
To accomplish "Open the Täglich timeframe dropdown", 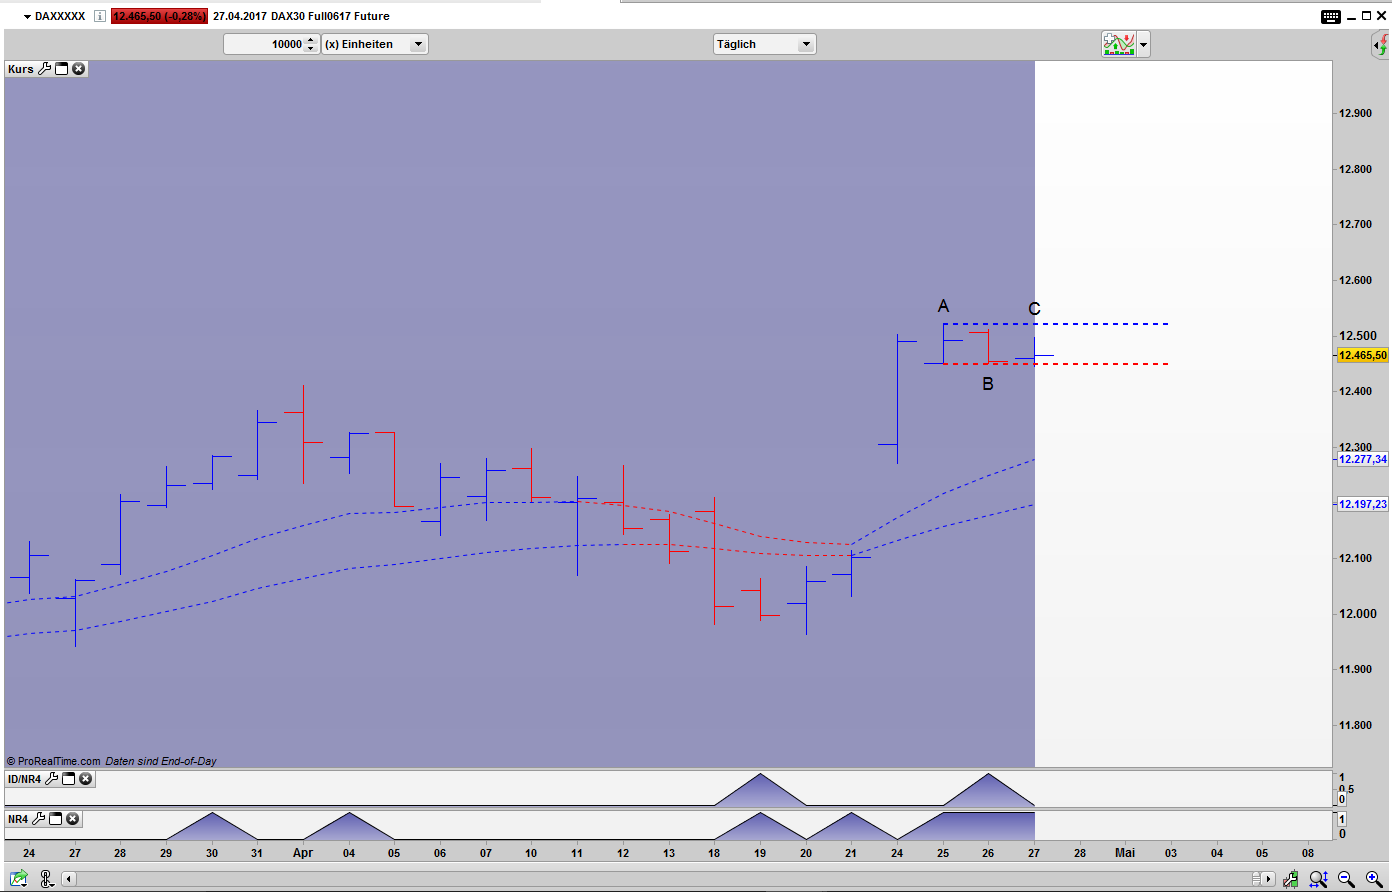I will tap(805, 44).
